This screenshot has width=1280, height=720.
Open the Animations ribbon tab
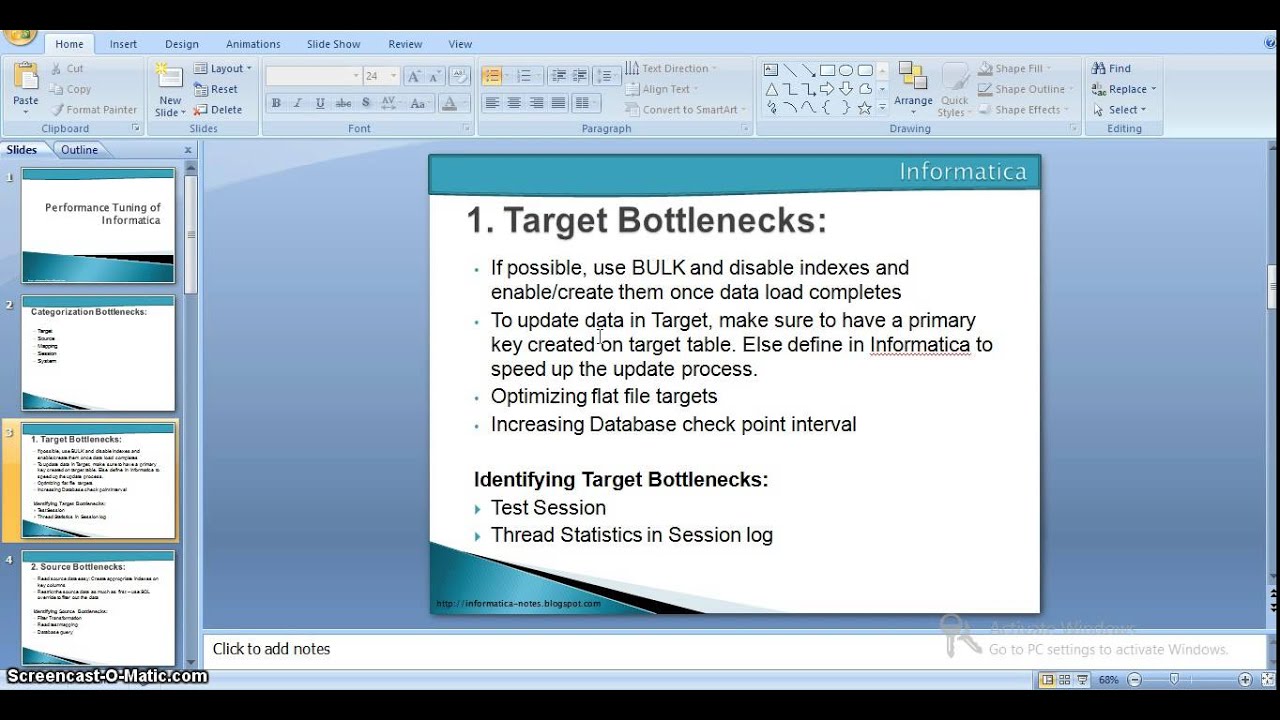253,44
